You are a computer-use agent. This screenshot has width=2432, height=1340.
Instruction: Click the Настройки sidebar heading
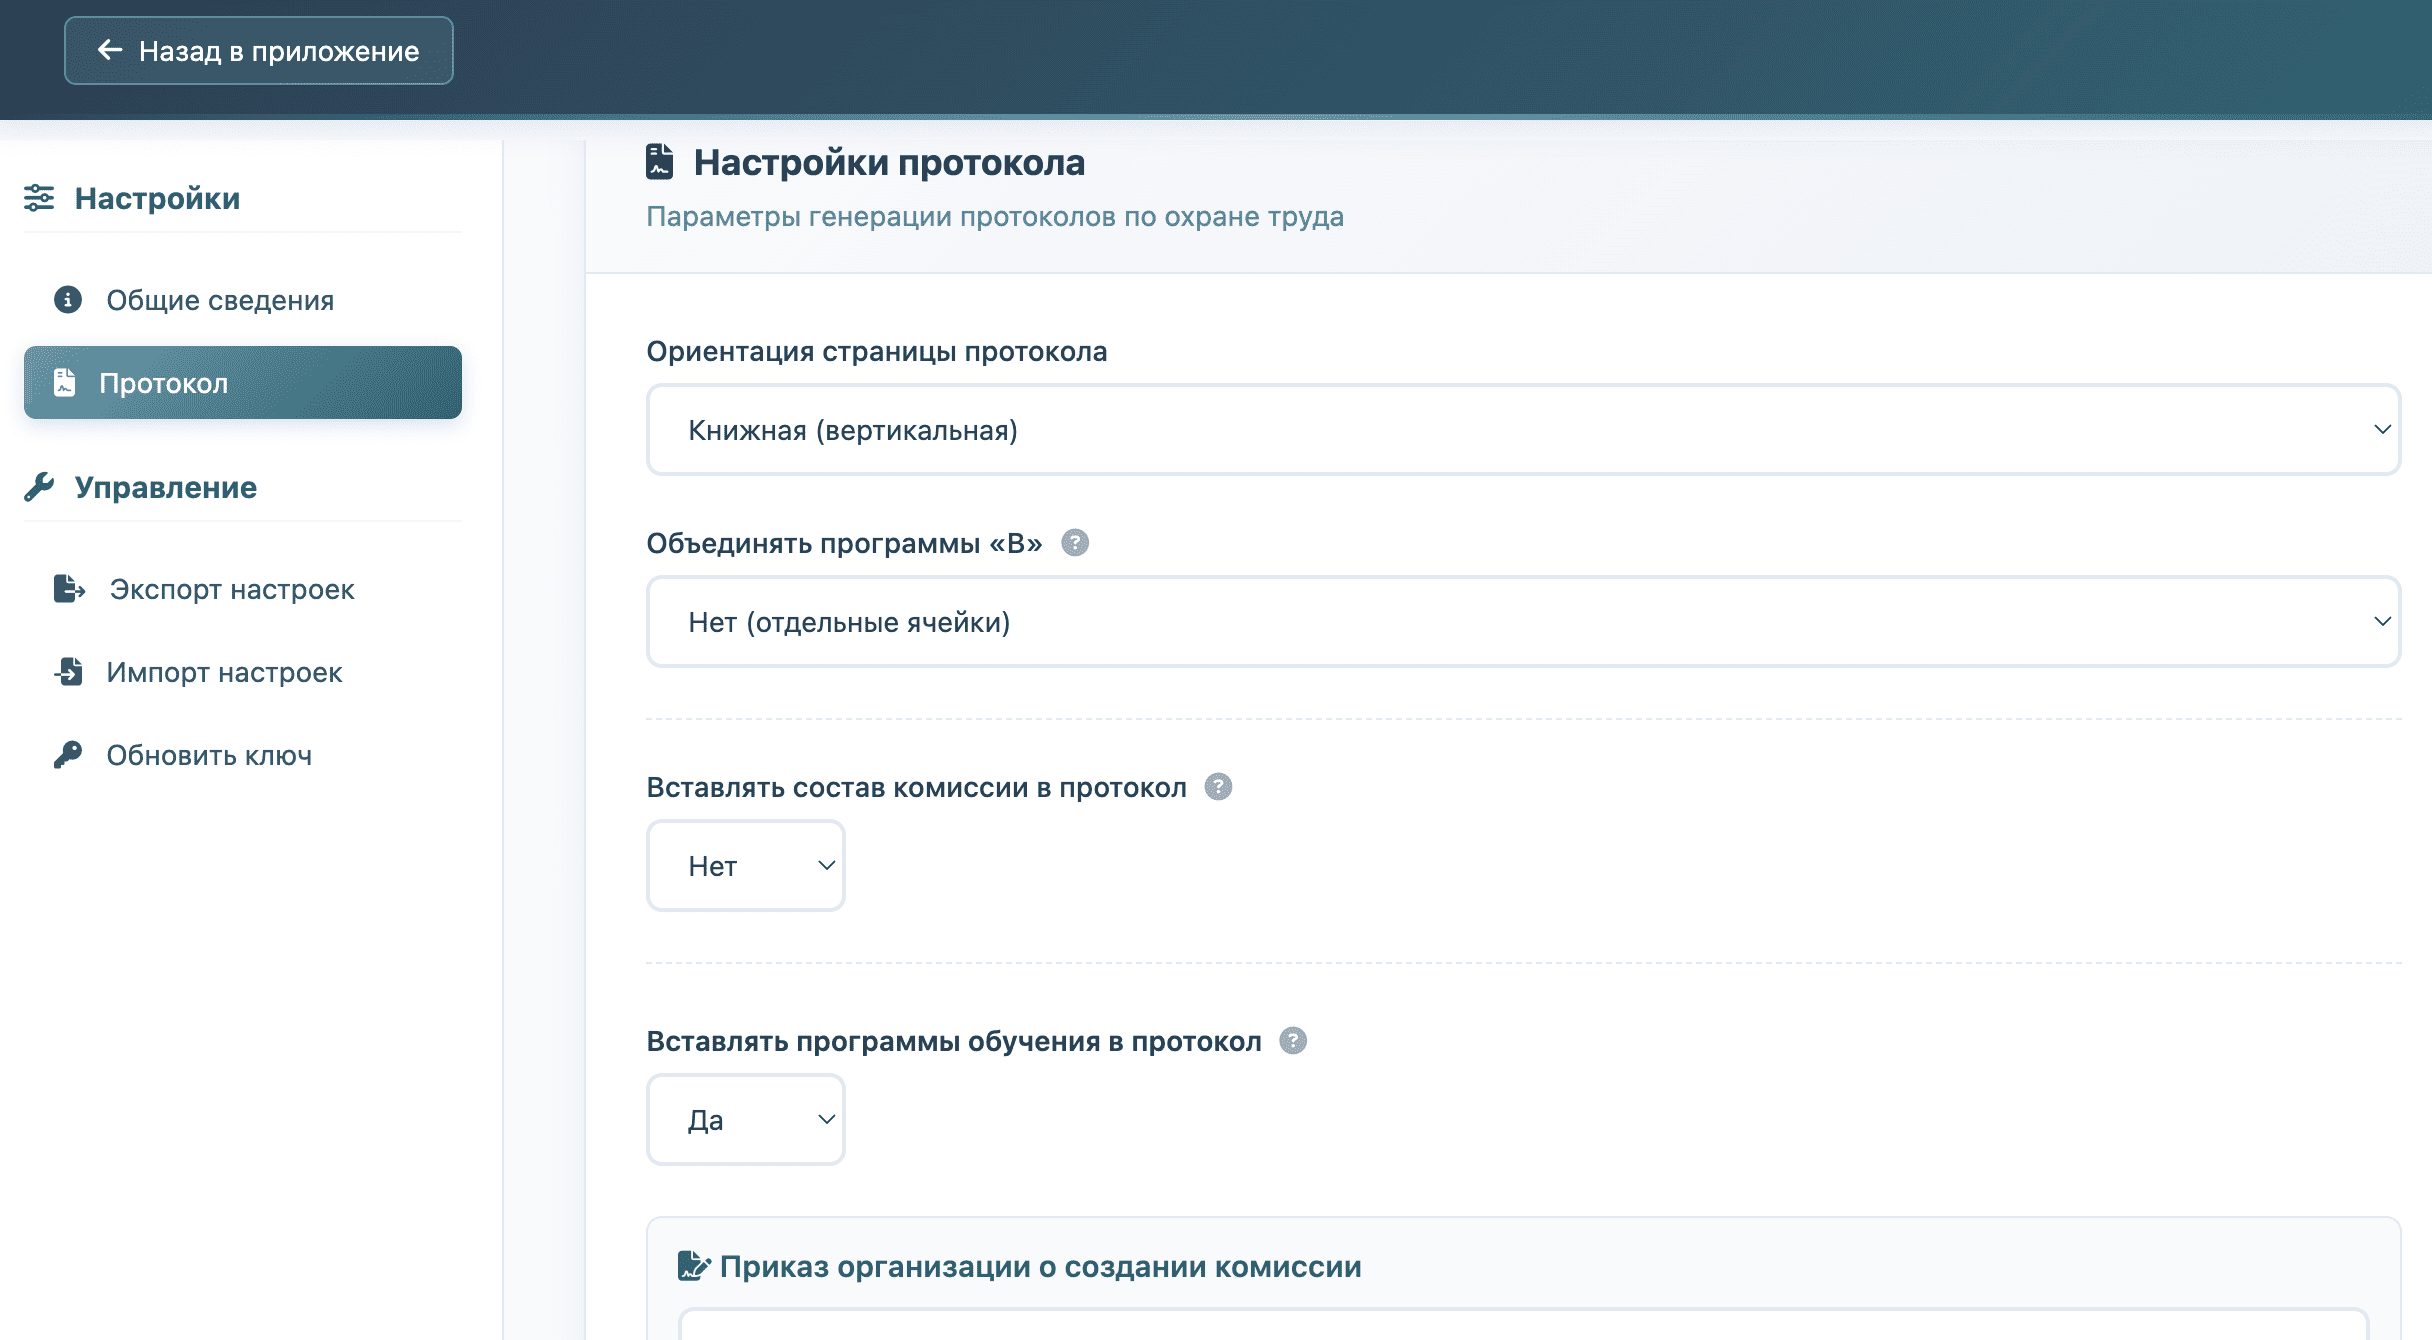point(157,198)
